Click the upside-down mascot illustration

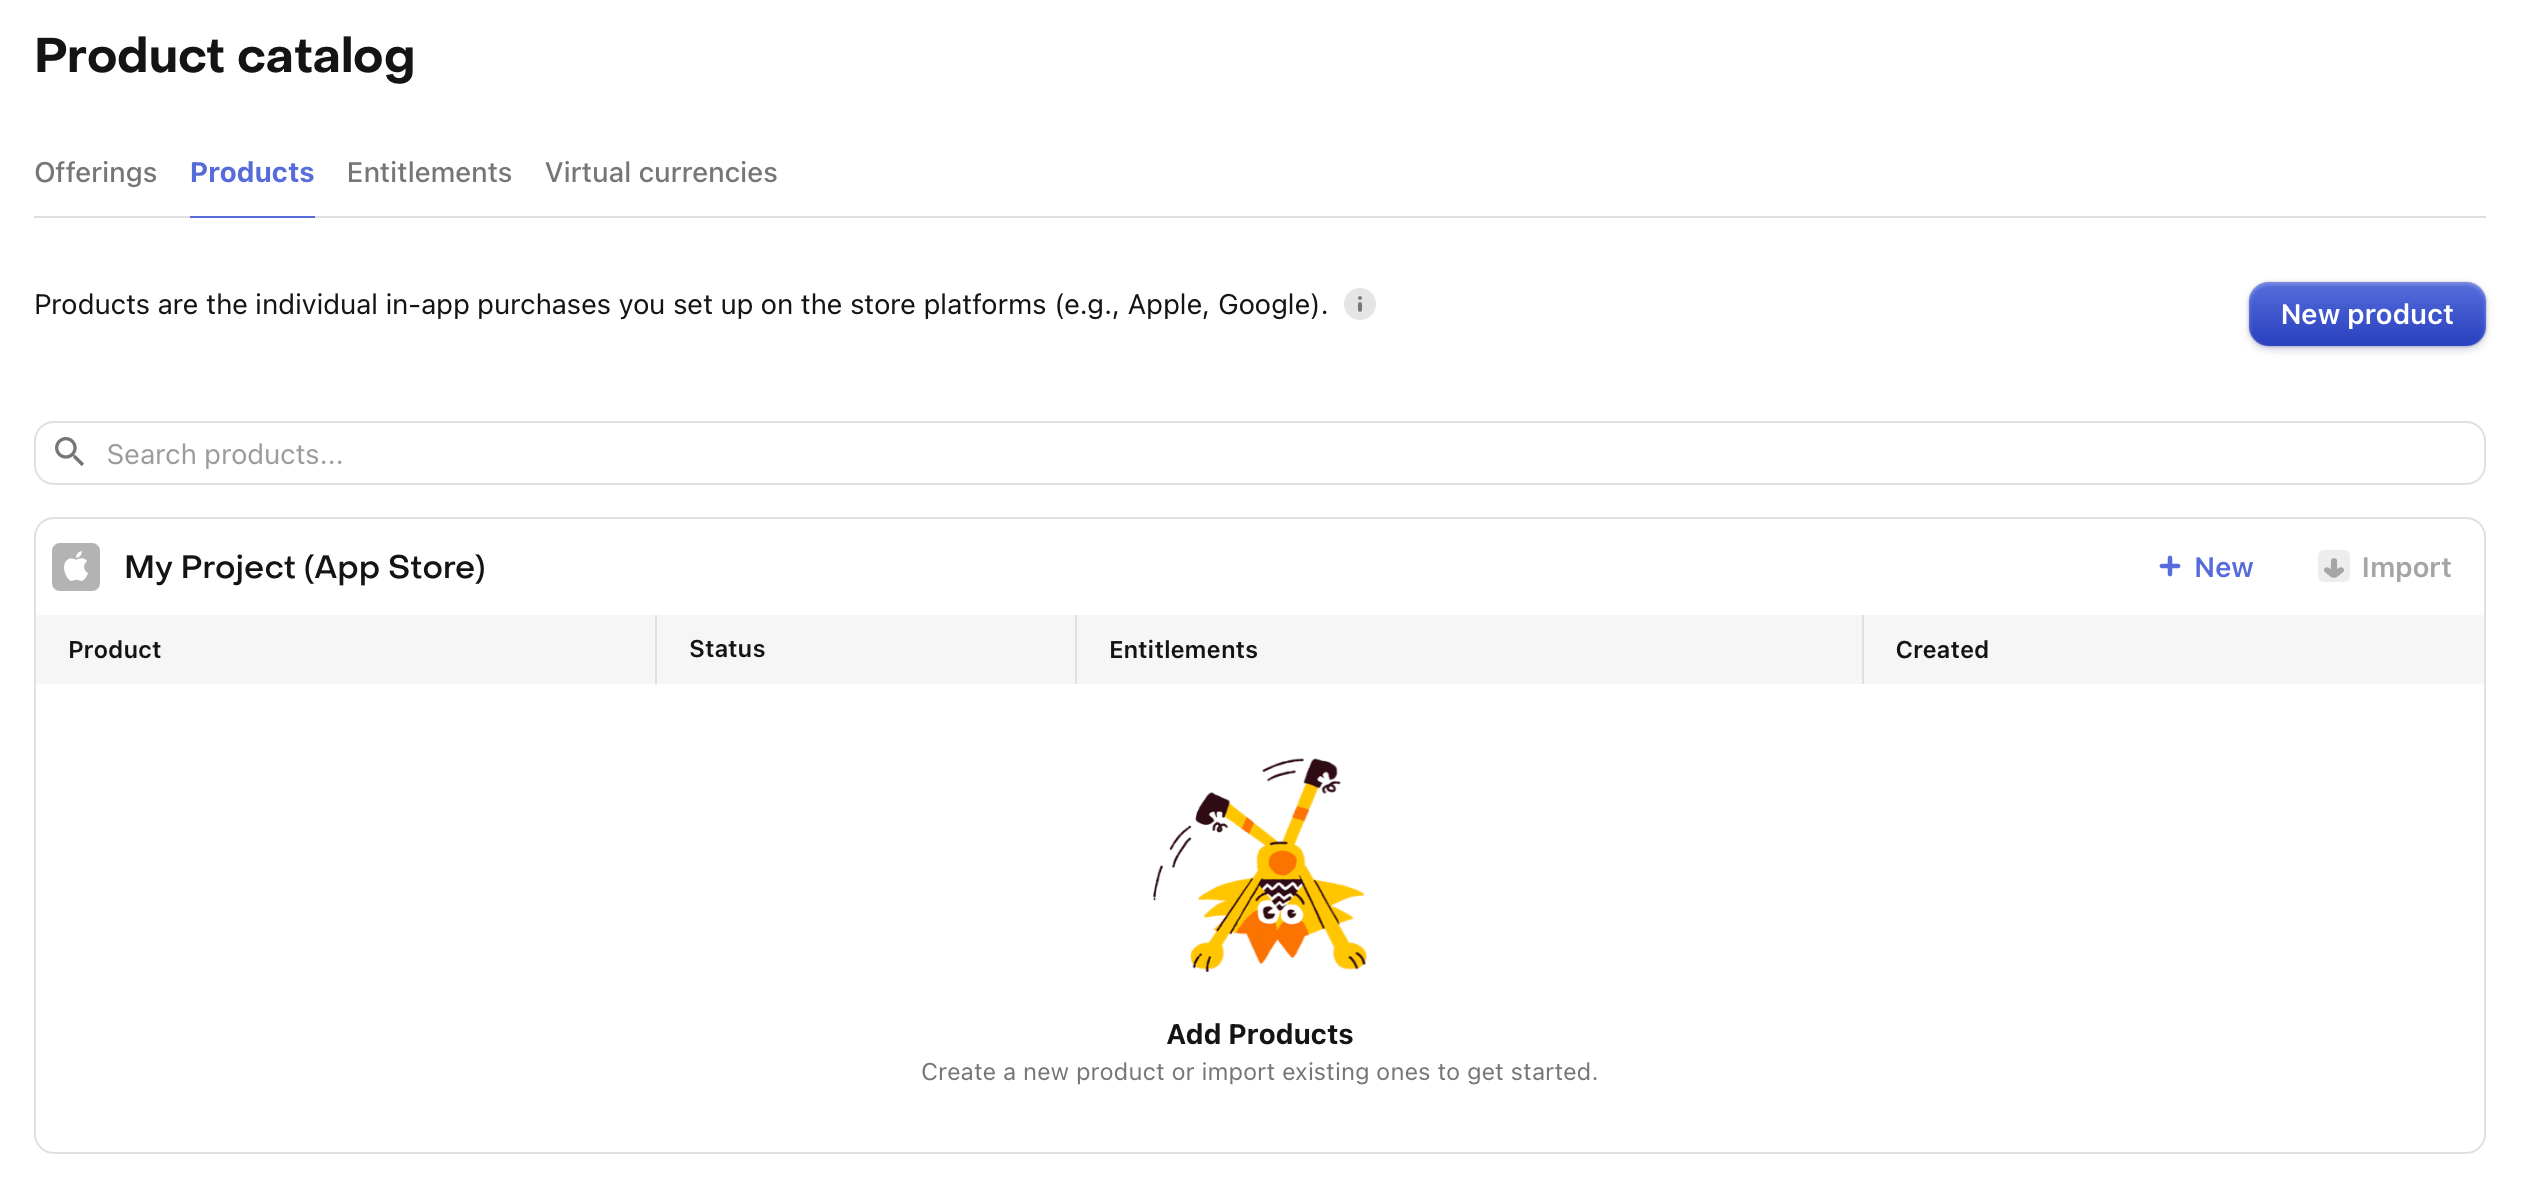tap(1260, 865)
